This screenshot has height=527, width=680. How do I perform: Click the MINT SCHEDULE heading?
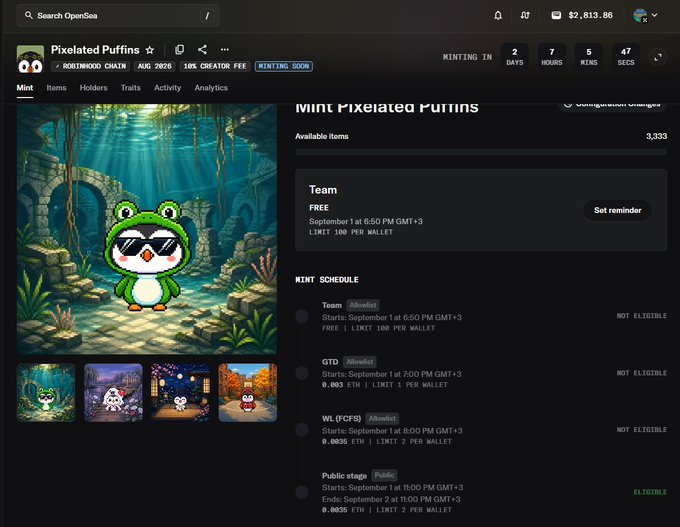pyautogui.click(x=327, y=280)
